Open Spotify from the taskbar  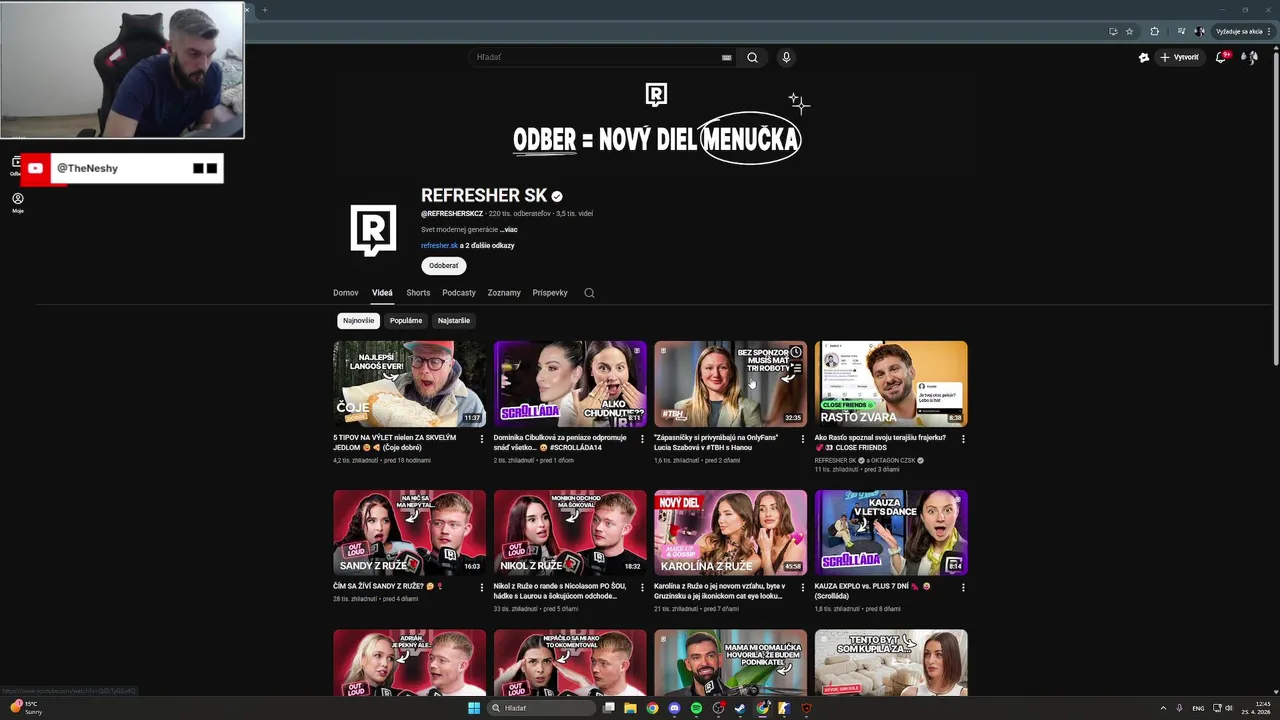click(696, 708)
